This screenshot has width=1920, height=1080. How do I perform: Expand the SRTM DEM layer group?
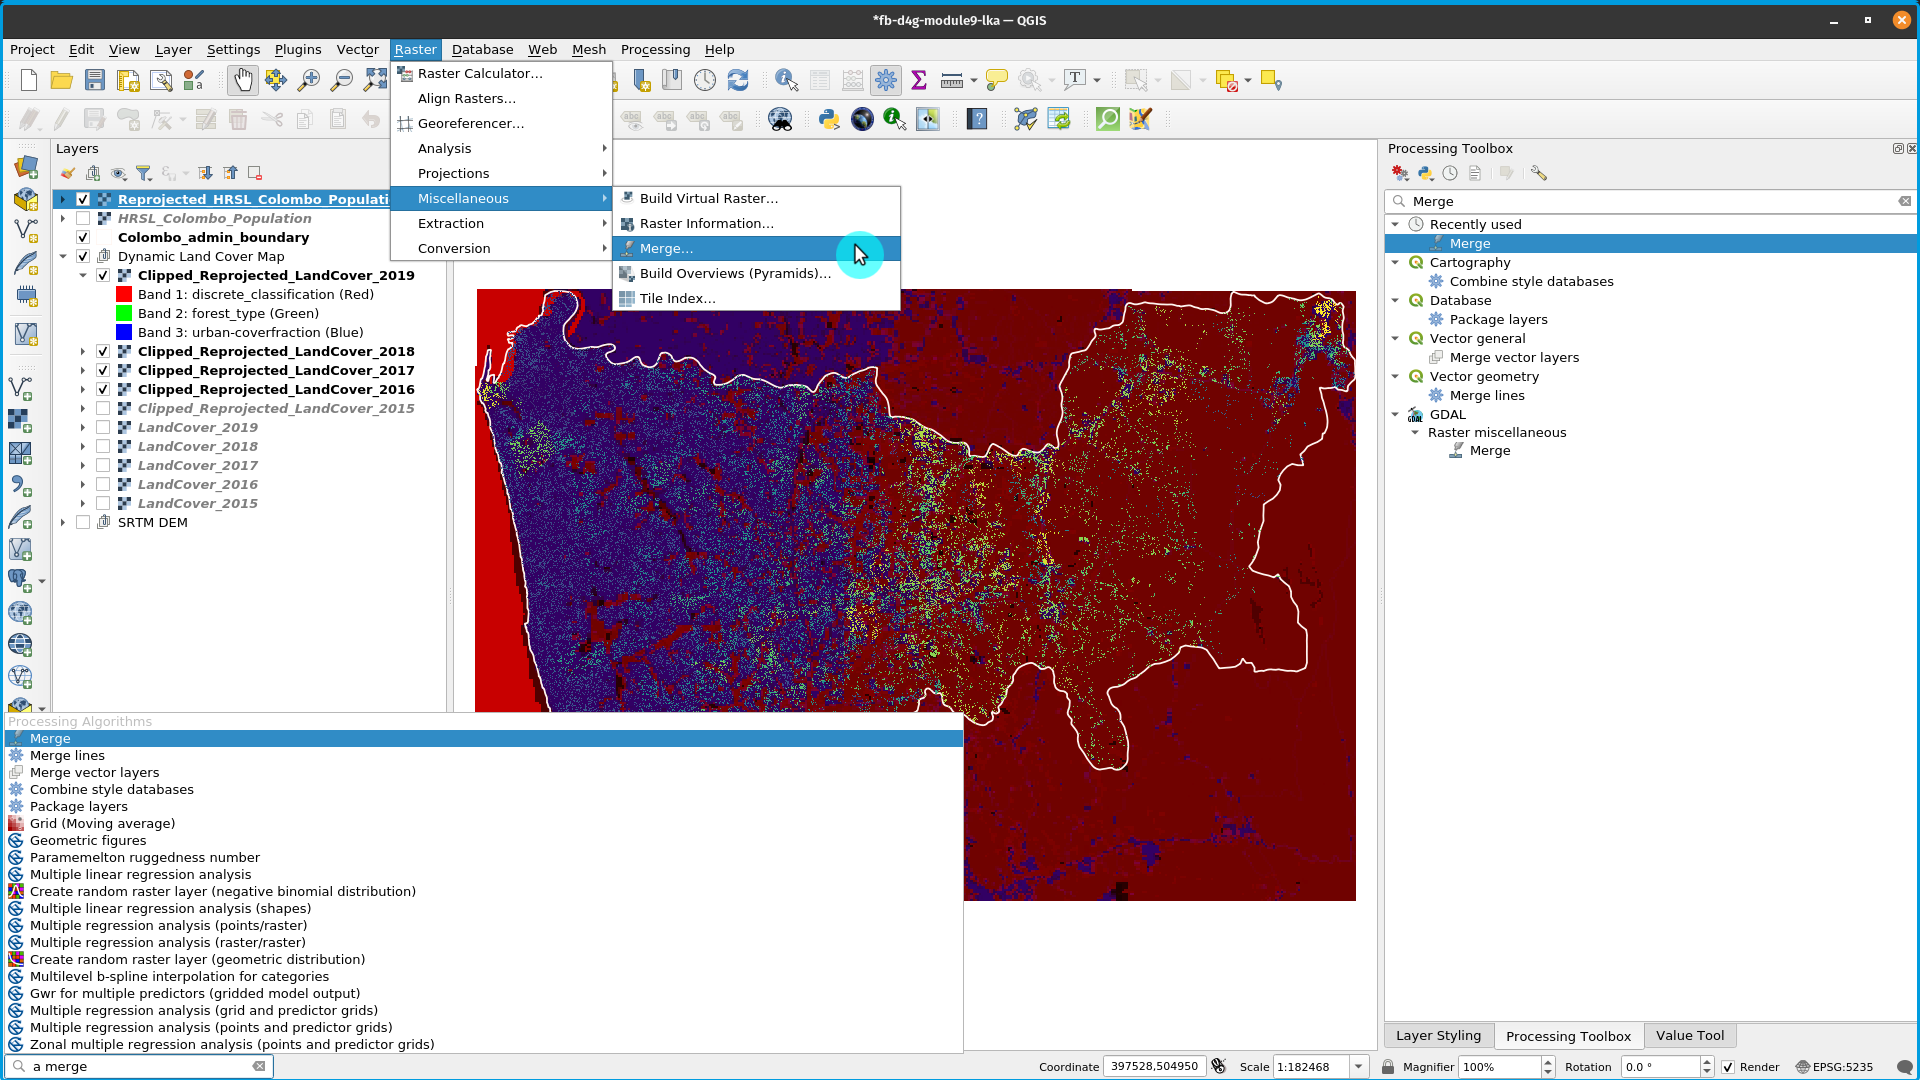click(62, 521)
